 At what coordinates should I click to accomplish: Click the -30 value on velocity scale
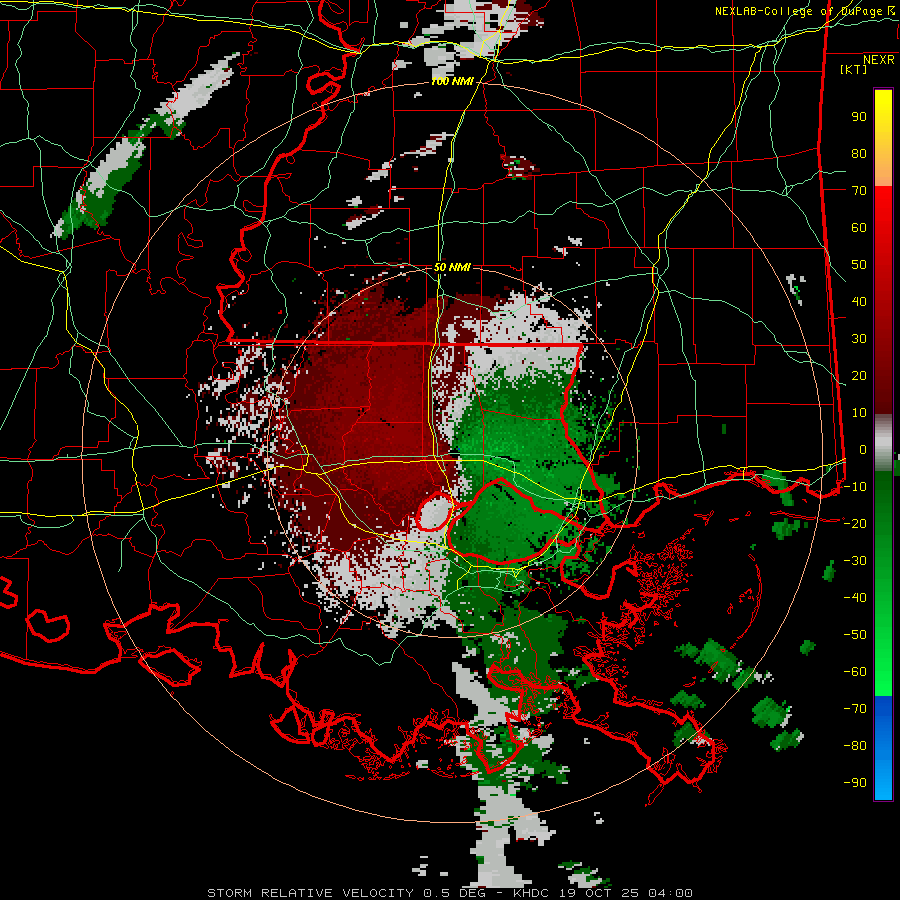(855, 561)
